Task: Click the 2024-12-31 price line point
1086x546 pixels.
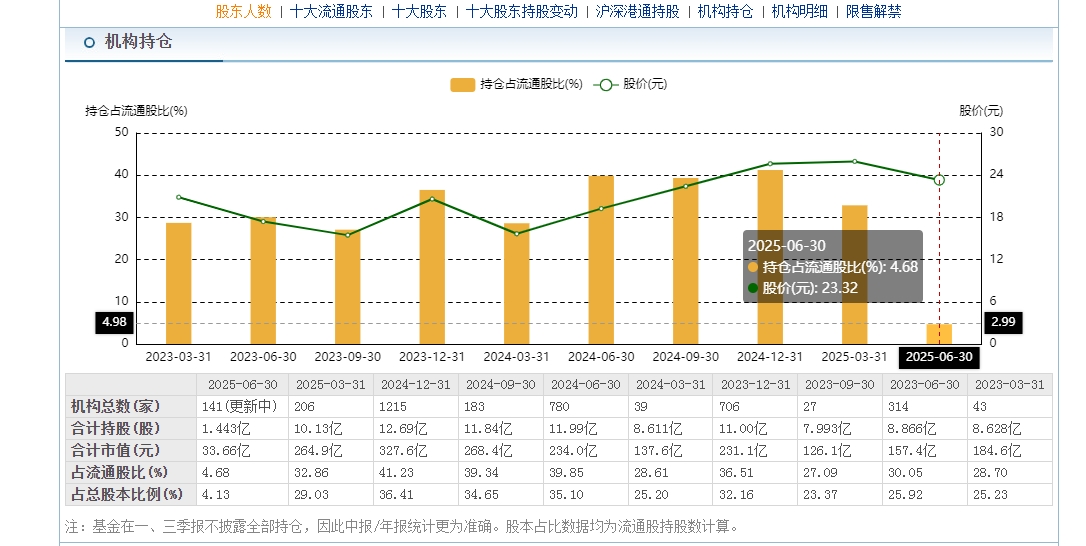Action: point(770,164)
